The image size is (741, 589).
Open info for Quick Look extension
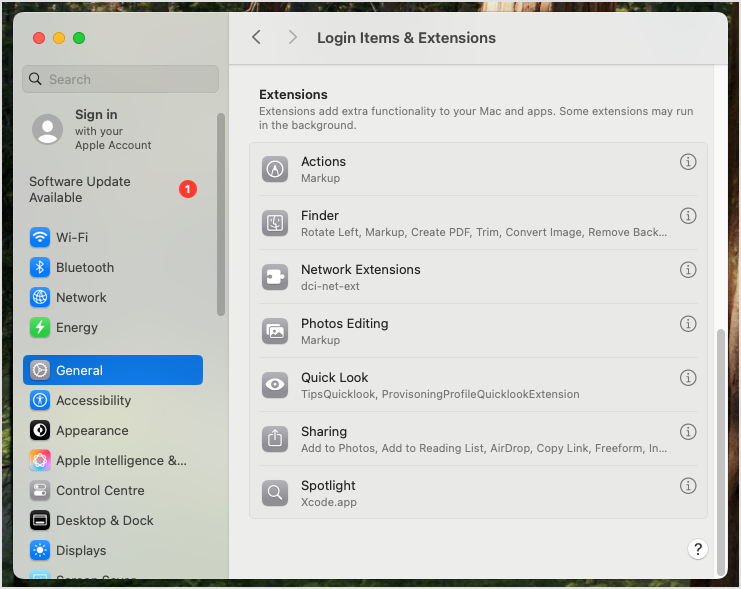tap(688, 377)
